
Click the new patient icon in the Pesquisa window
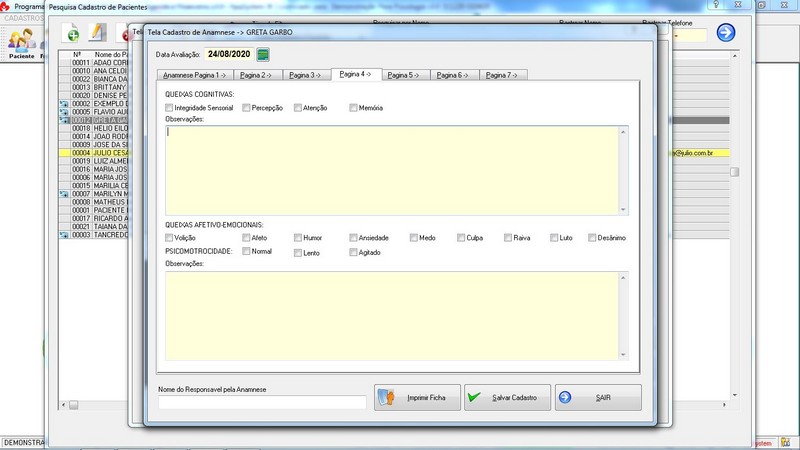click(71, 33)
